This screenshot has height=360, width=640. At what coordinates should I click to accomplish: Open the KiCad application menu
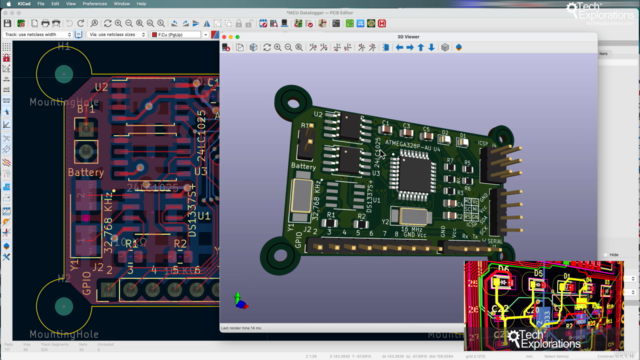(x=24, y=4)
